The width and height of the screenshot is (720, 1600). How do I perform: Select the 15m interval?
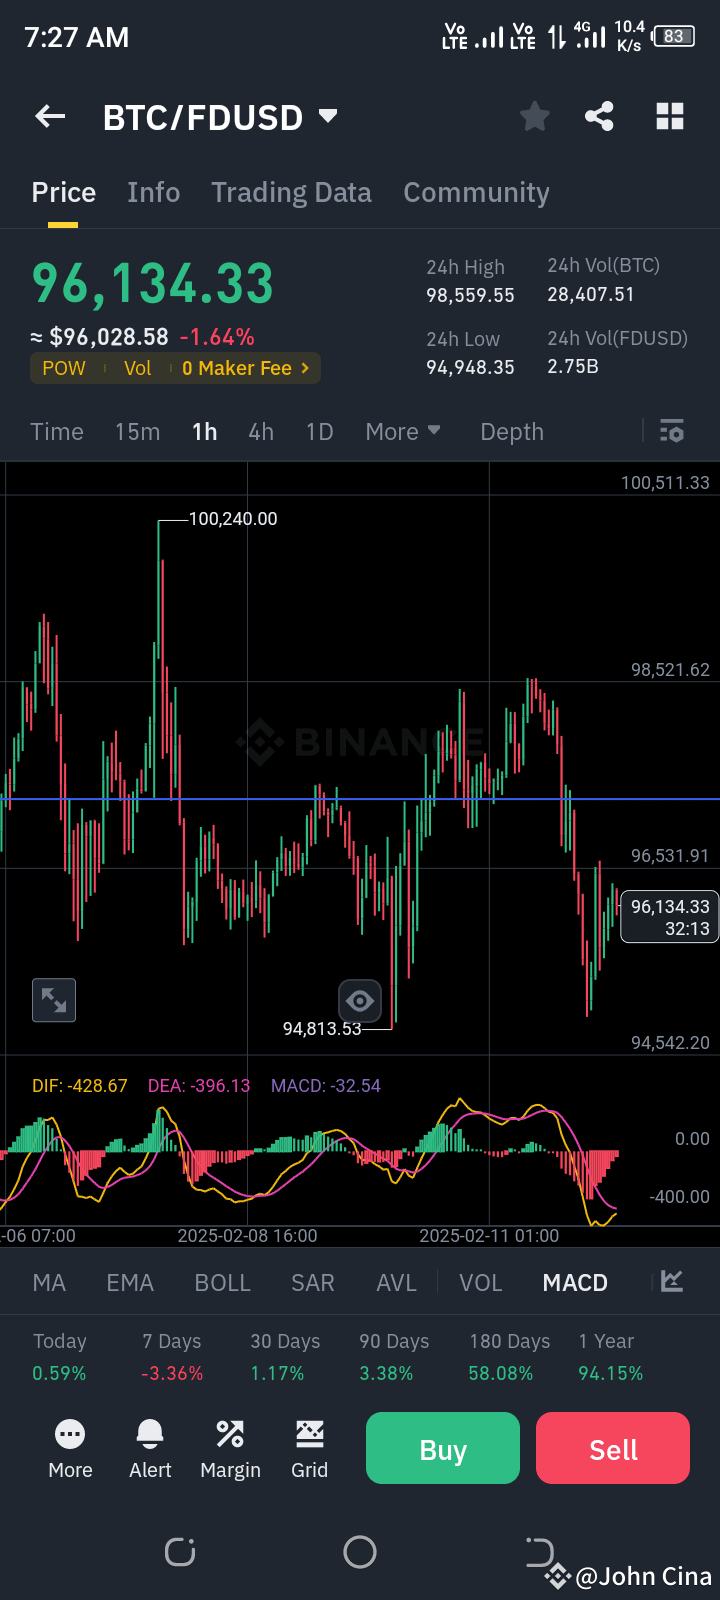(137, 432)
